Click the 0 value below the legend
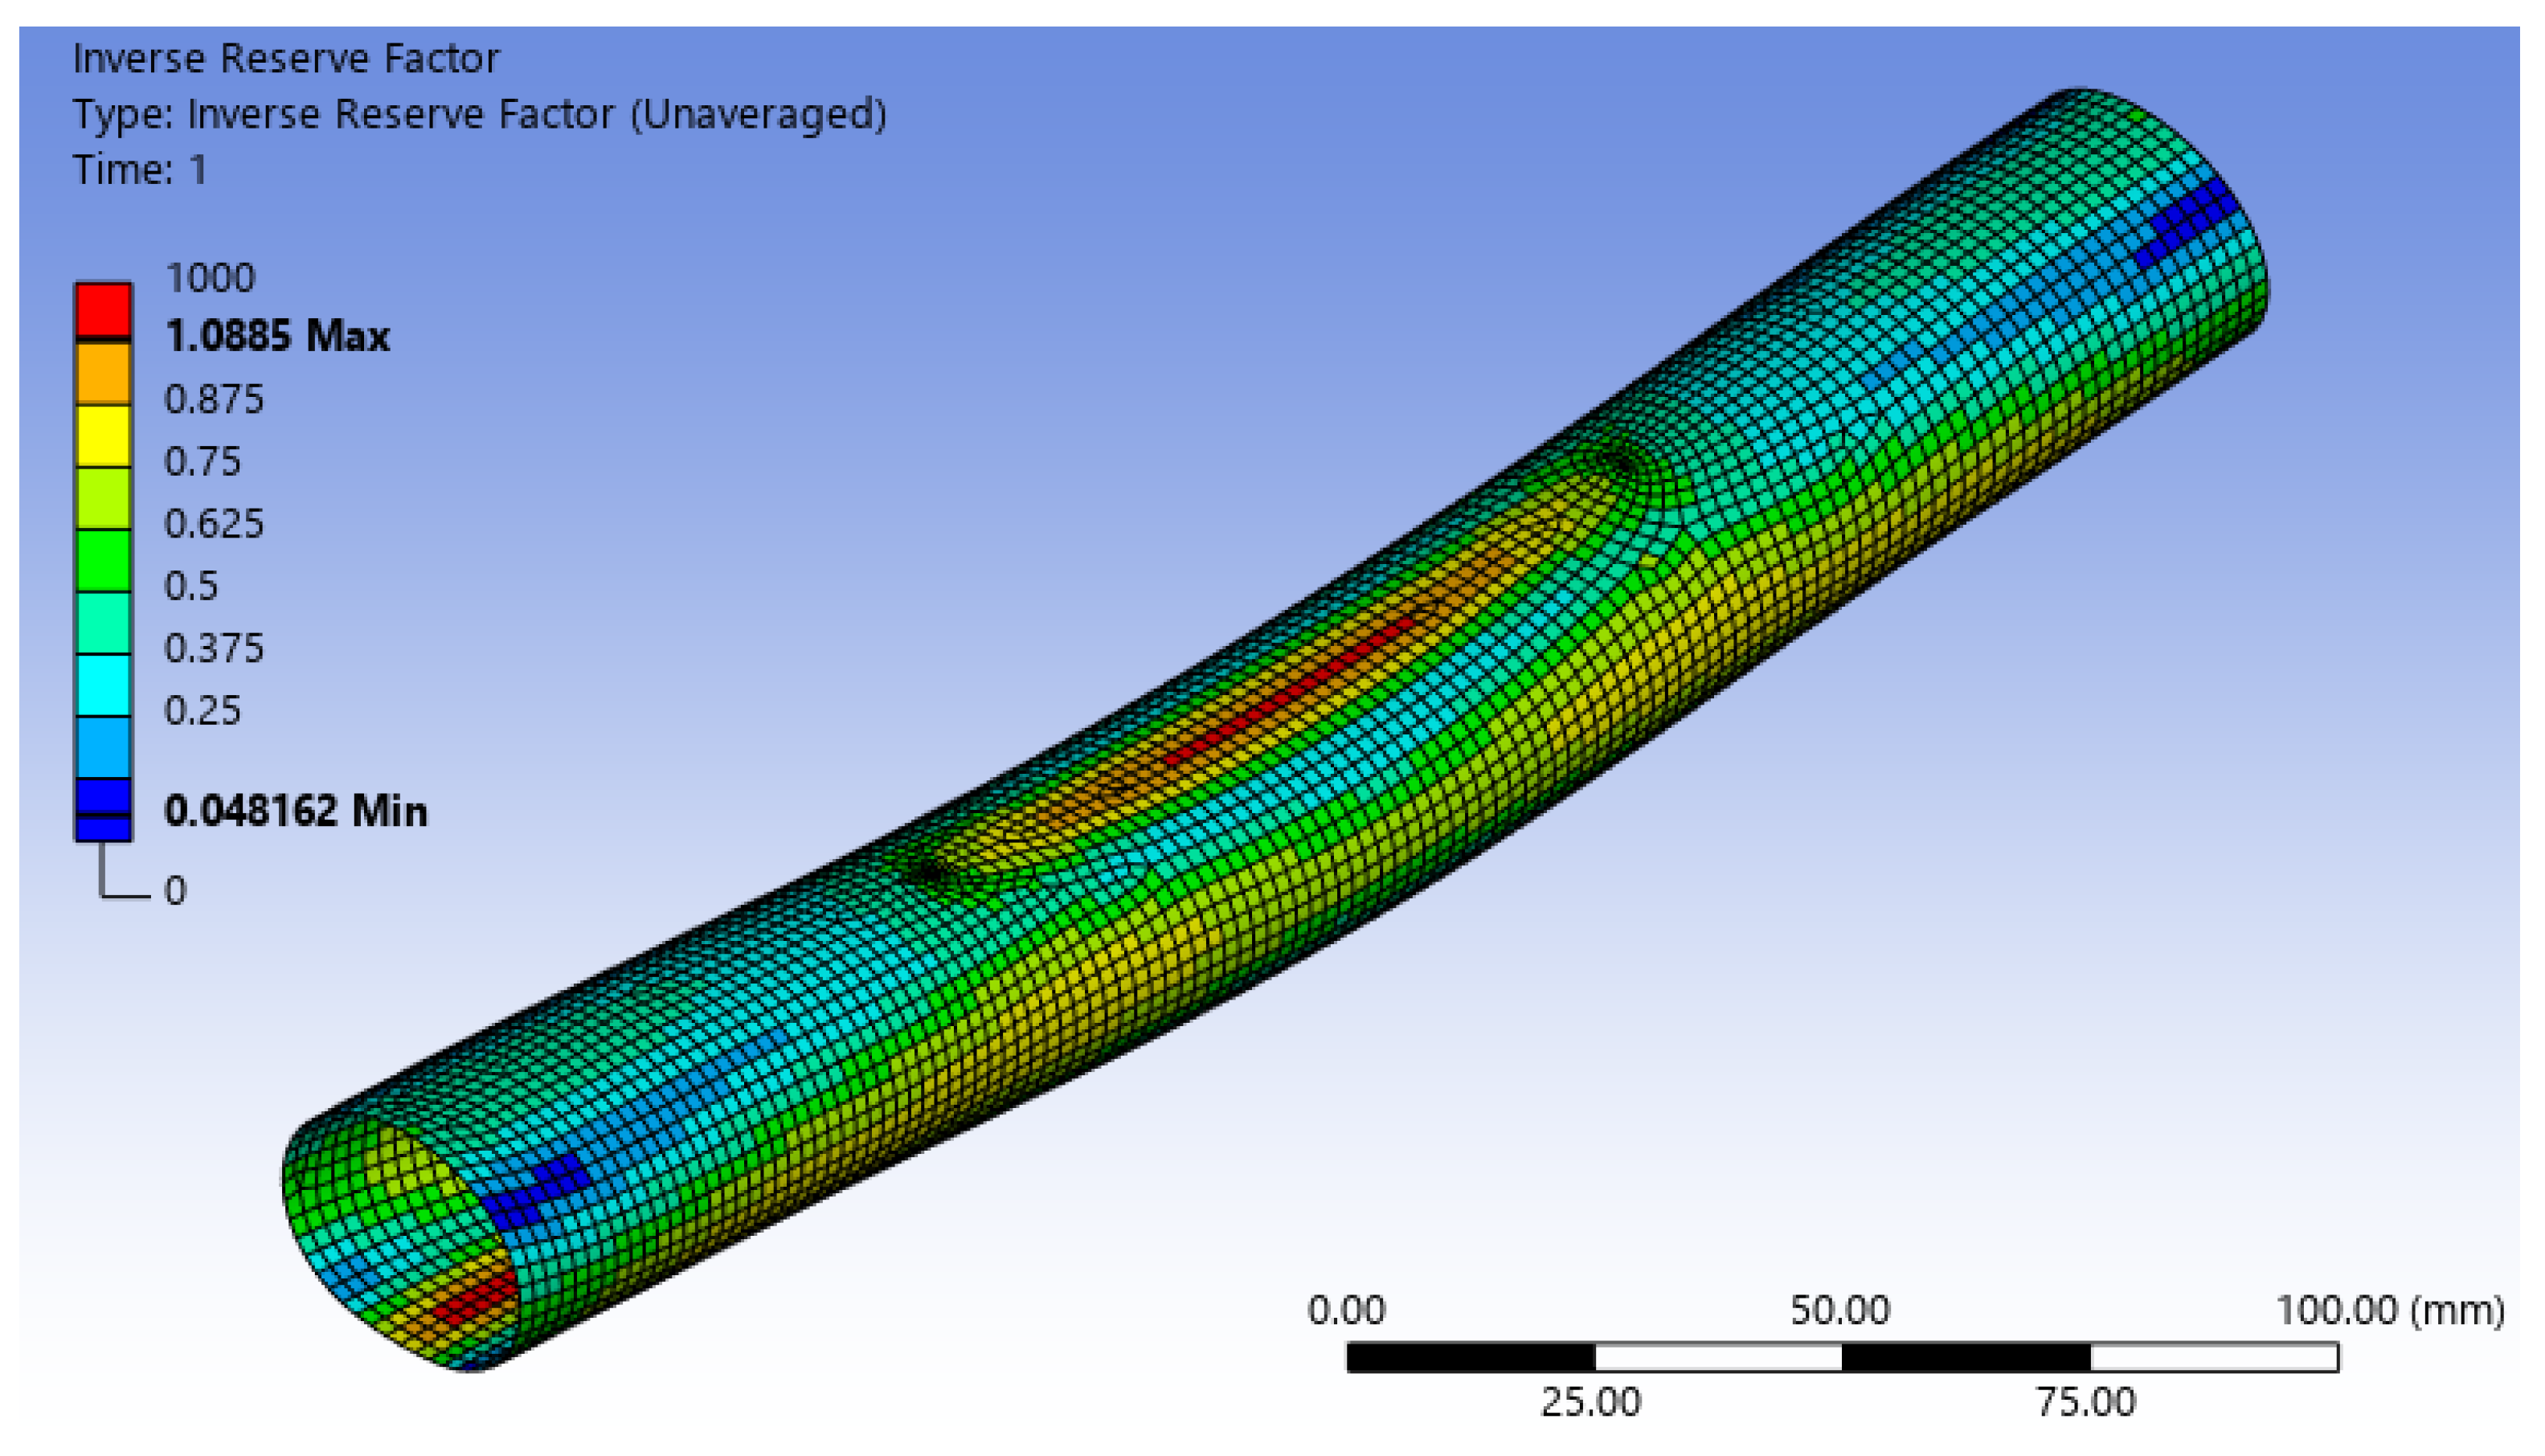Image resolution: width=2545 pixels, height=1456 pixels. [175, 891]
